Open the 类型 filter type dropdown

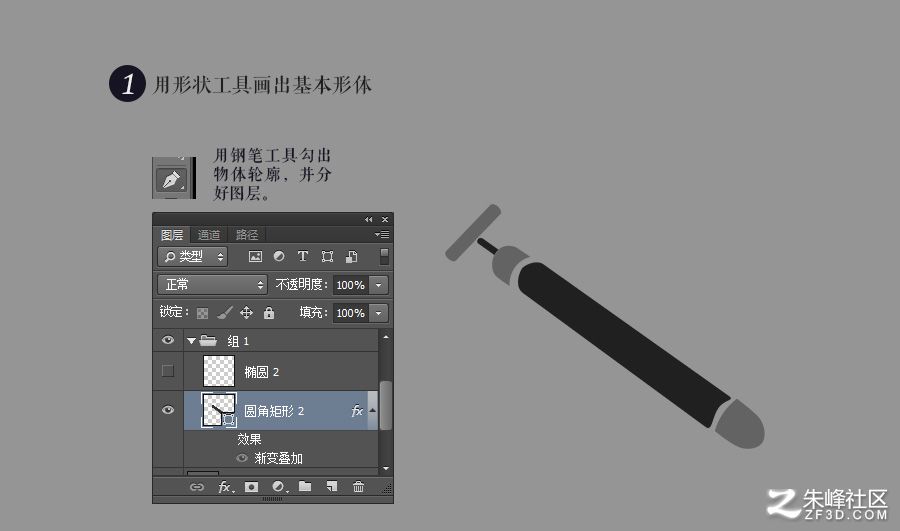pos(192,257)
